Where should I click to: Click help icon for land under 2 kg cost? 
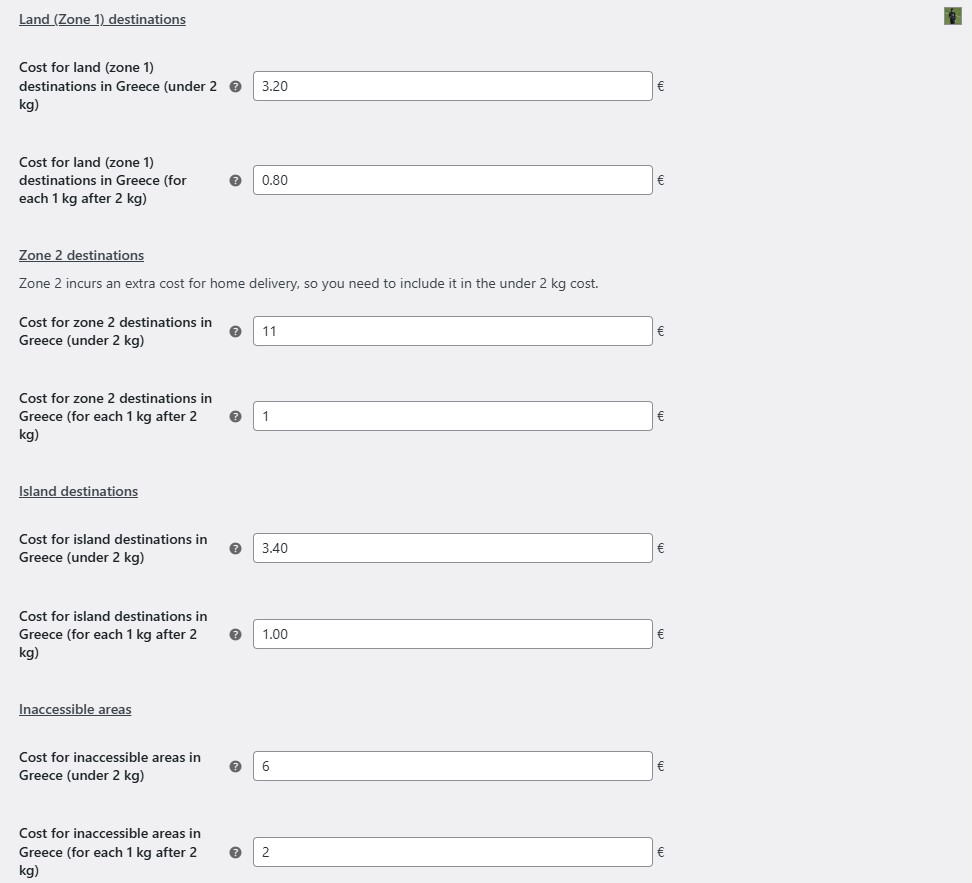click(x=236, y=86)
